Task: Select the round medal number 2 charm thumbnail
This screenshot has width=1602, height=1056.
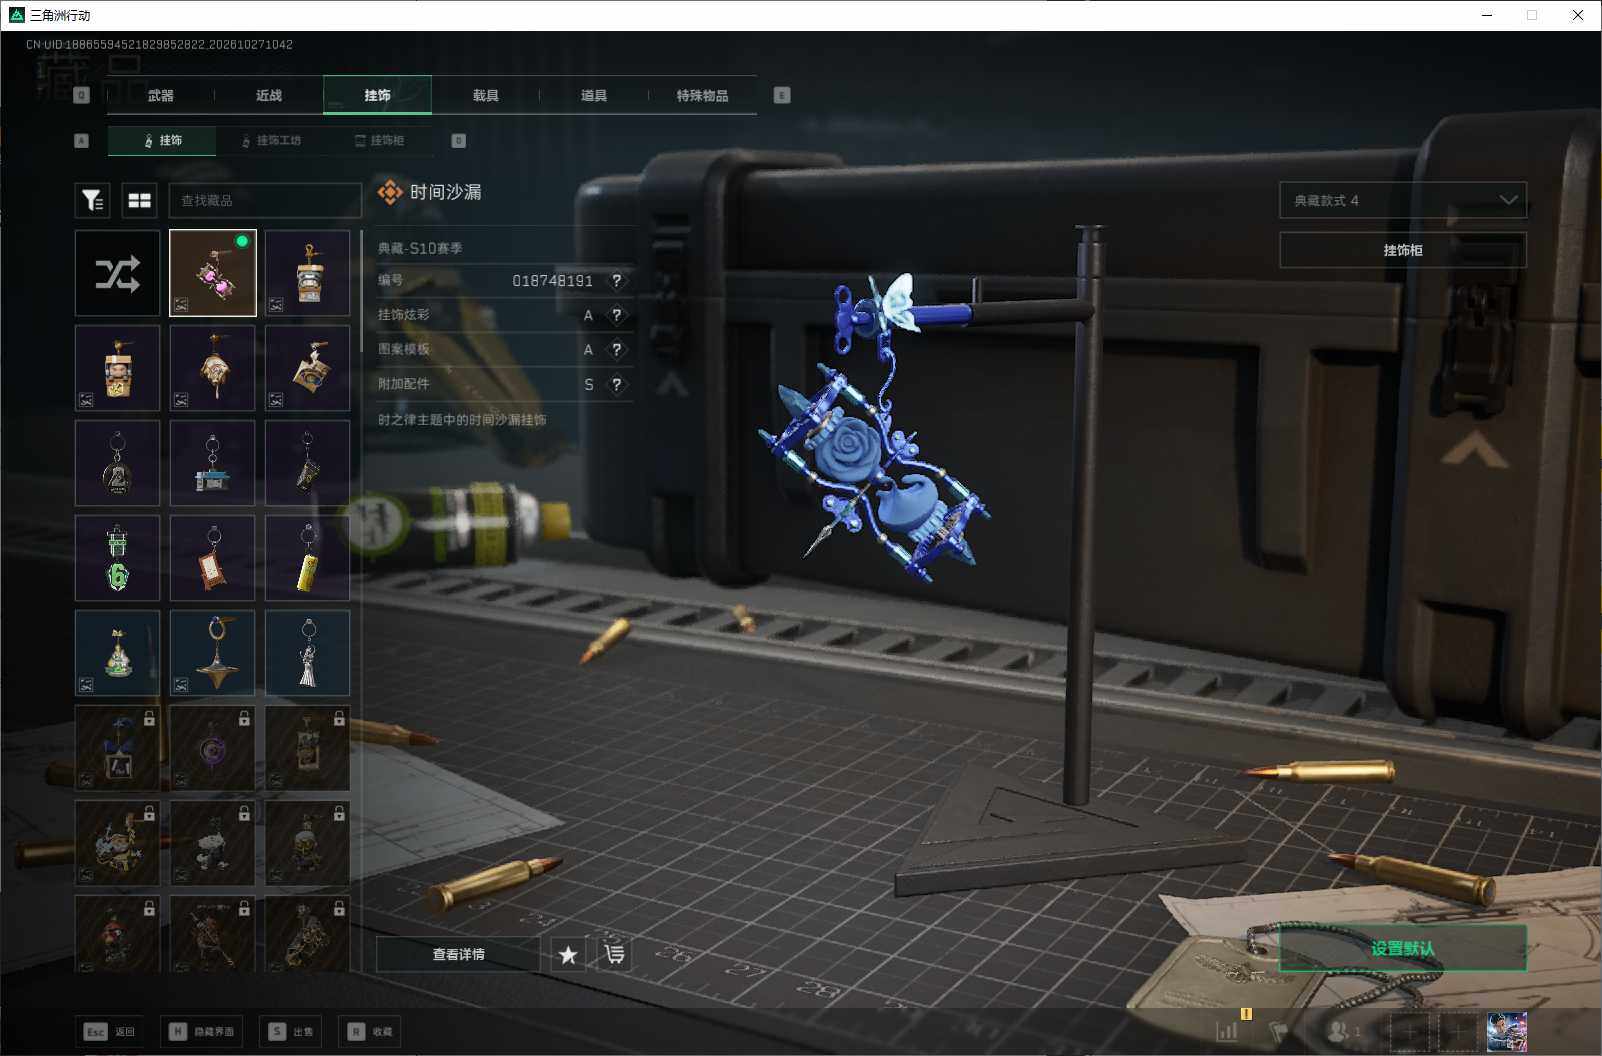Action: pos(117,463)
